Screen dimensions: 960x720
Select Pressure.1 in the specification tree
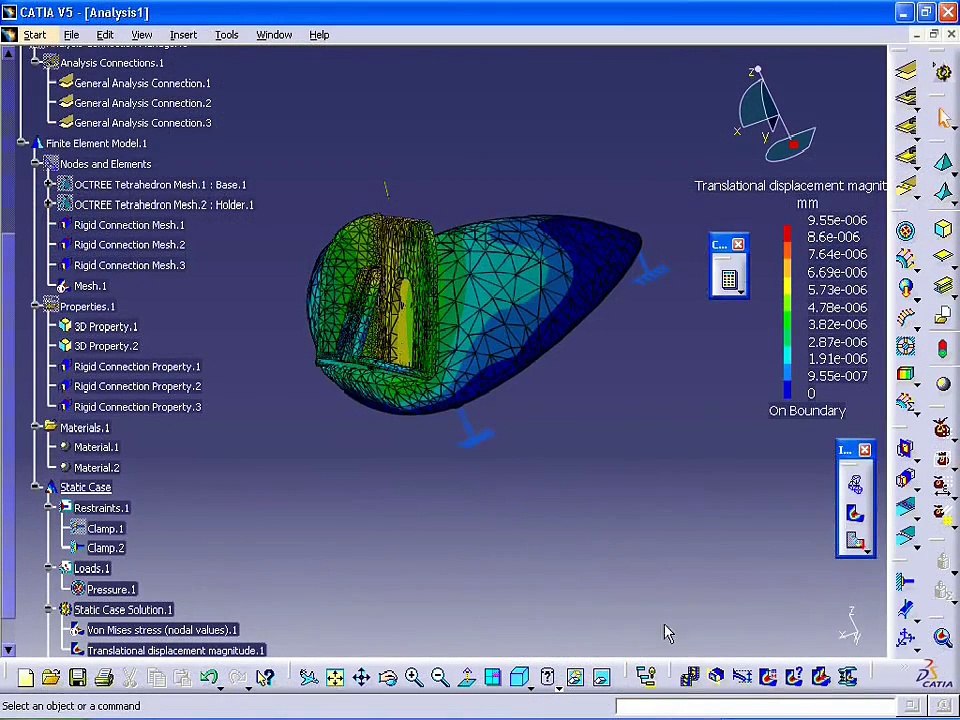[111, 589]
